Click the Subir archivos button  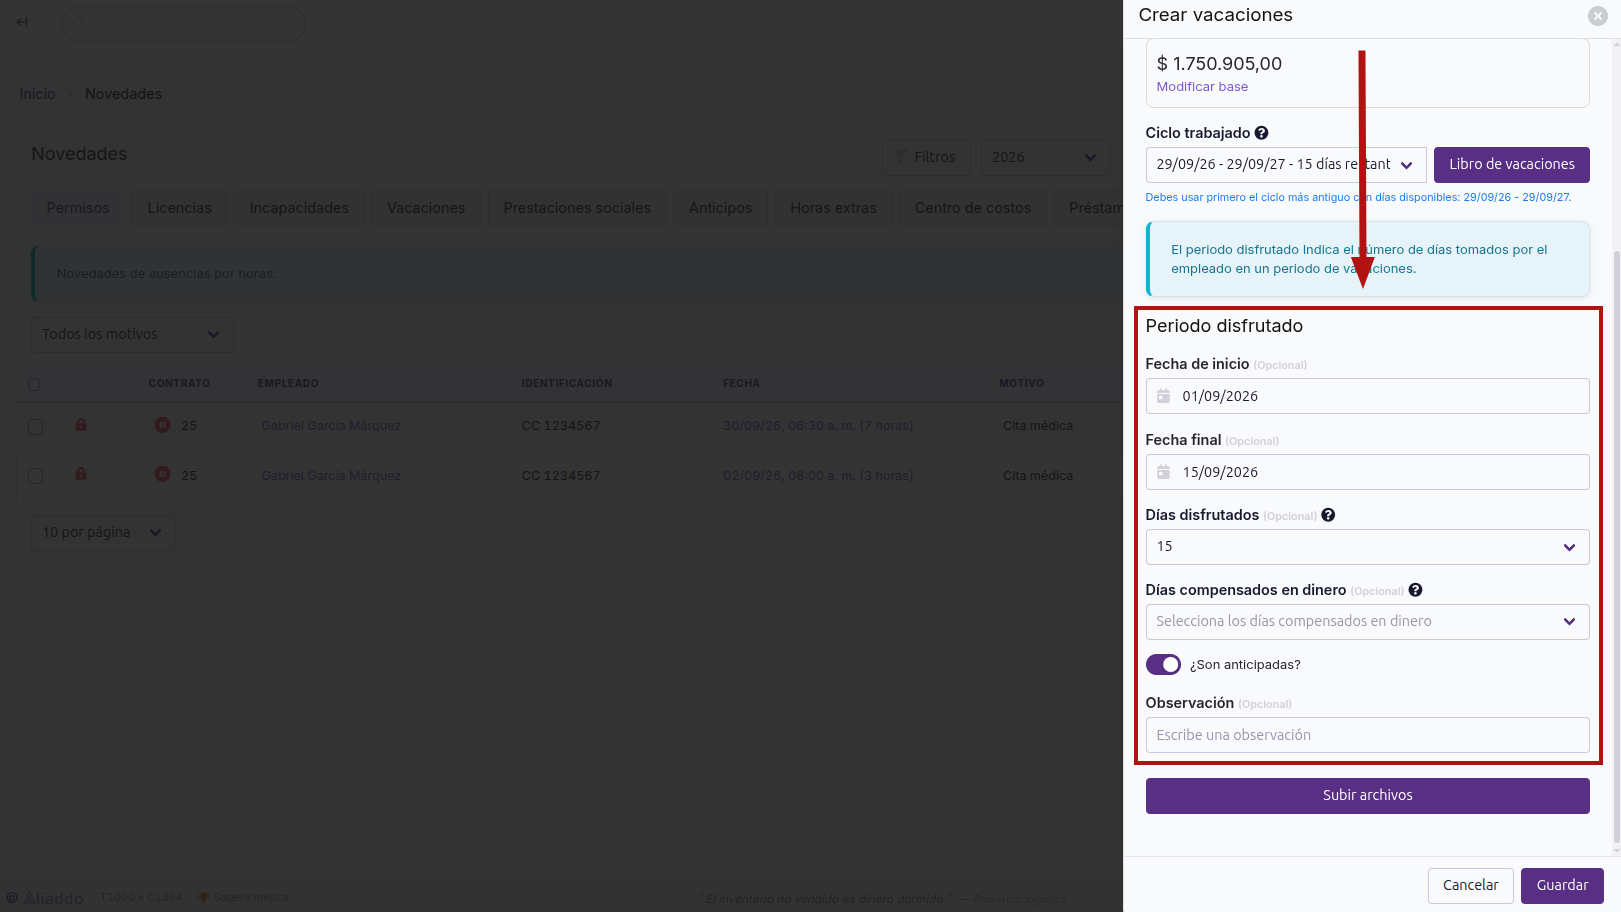[1367, 796]
